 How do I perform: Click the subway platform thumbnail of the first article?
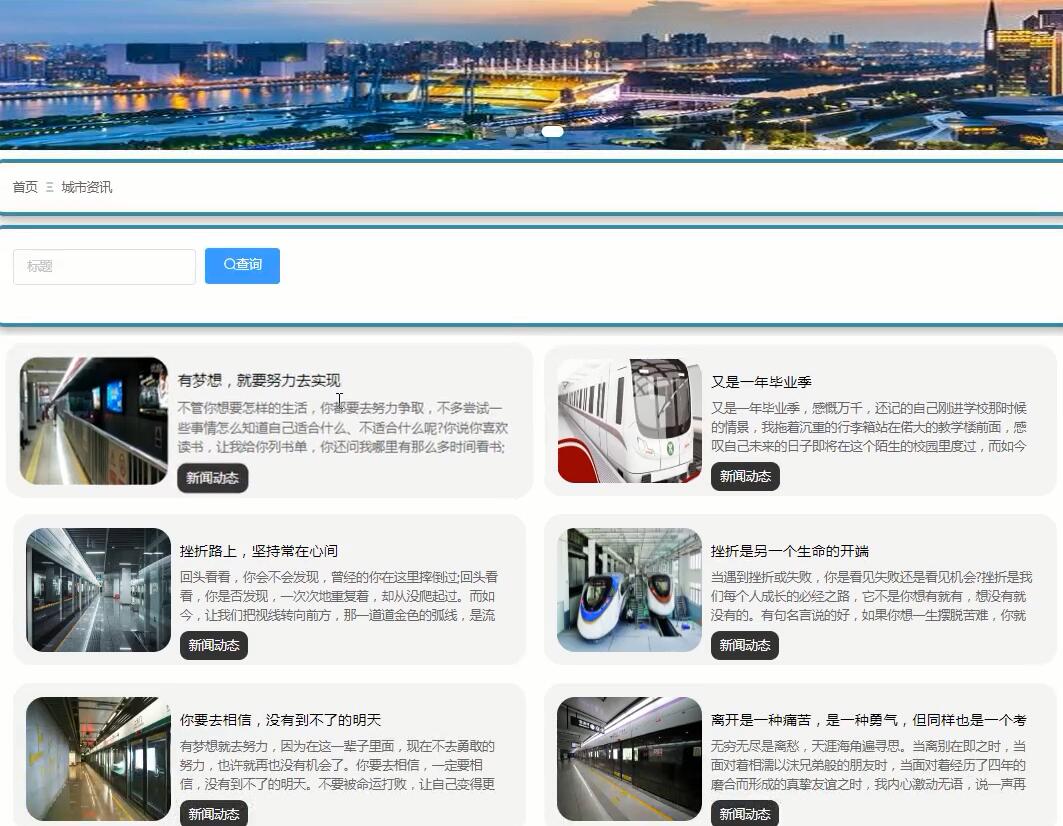93,420
